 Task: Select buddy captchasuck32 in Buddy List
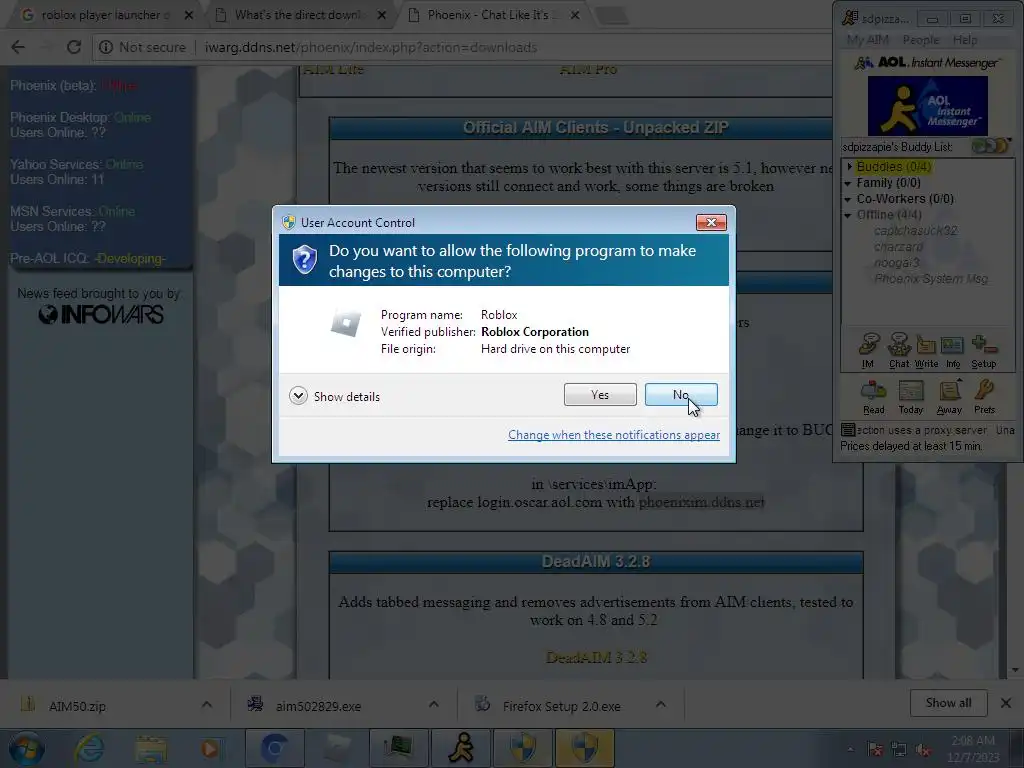[x=916, y=231]
